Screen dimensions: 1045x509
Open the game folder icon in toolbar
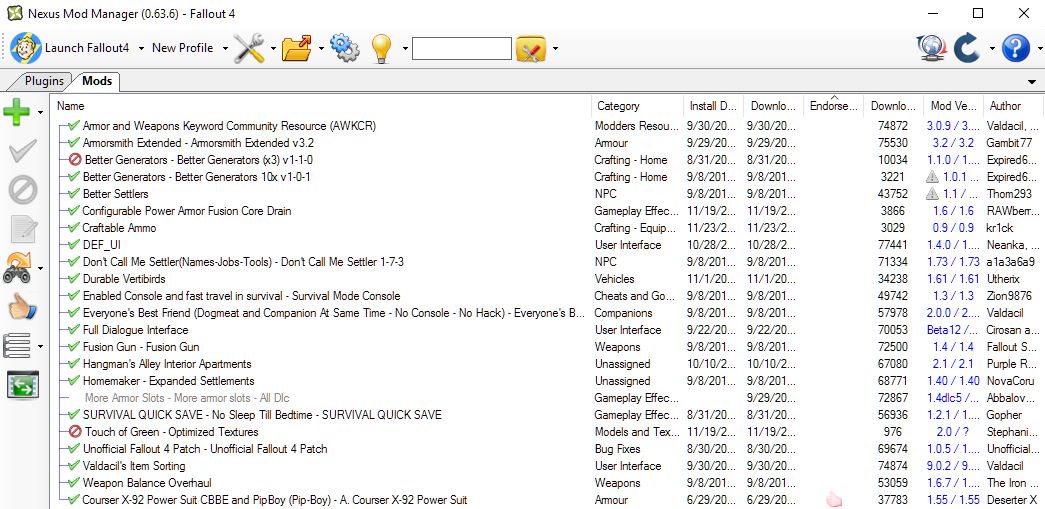(x=296, y=48)
